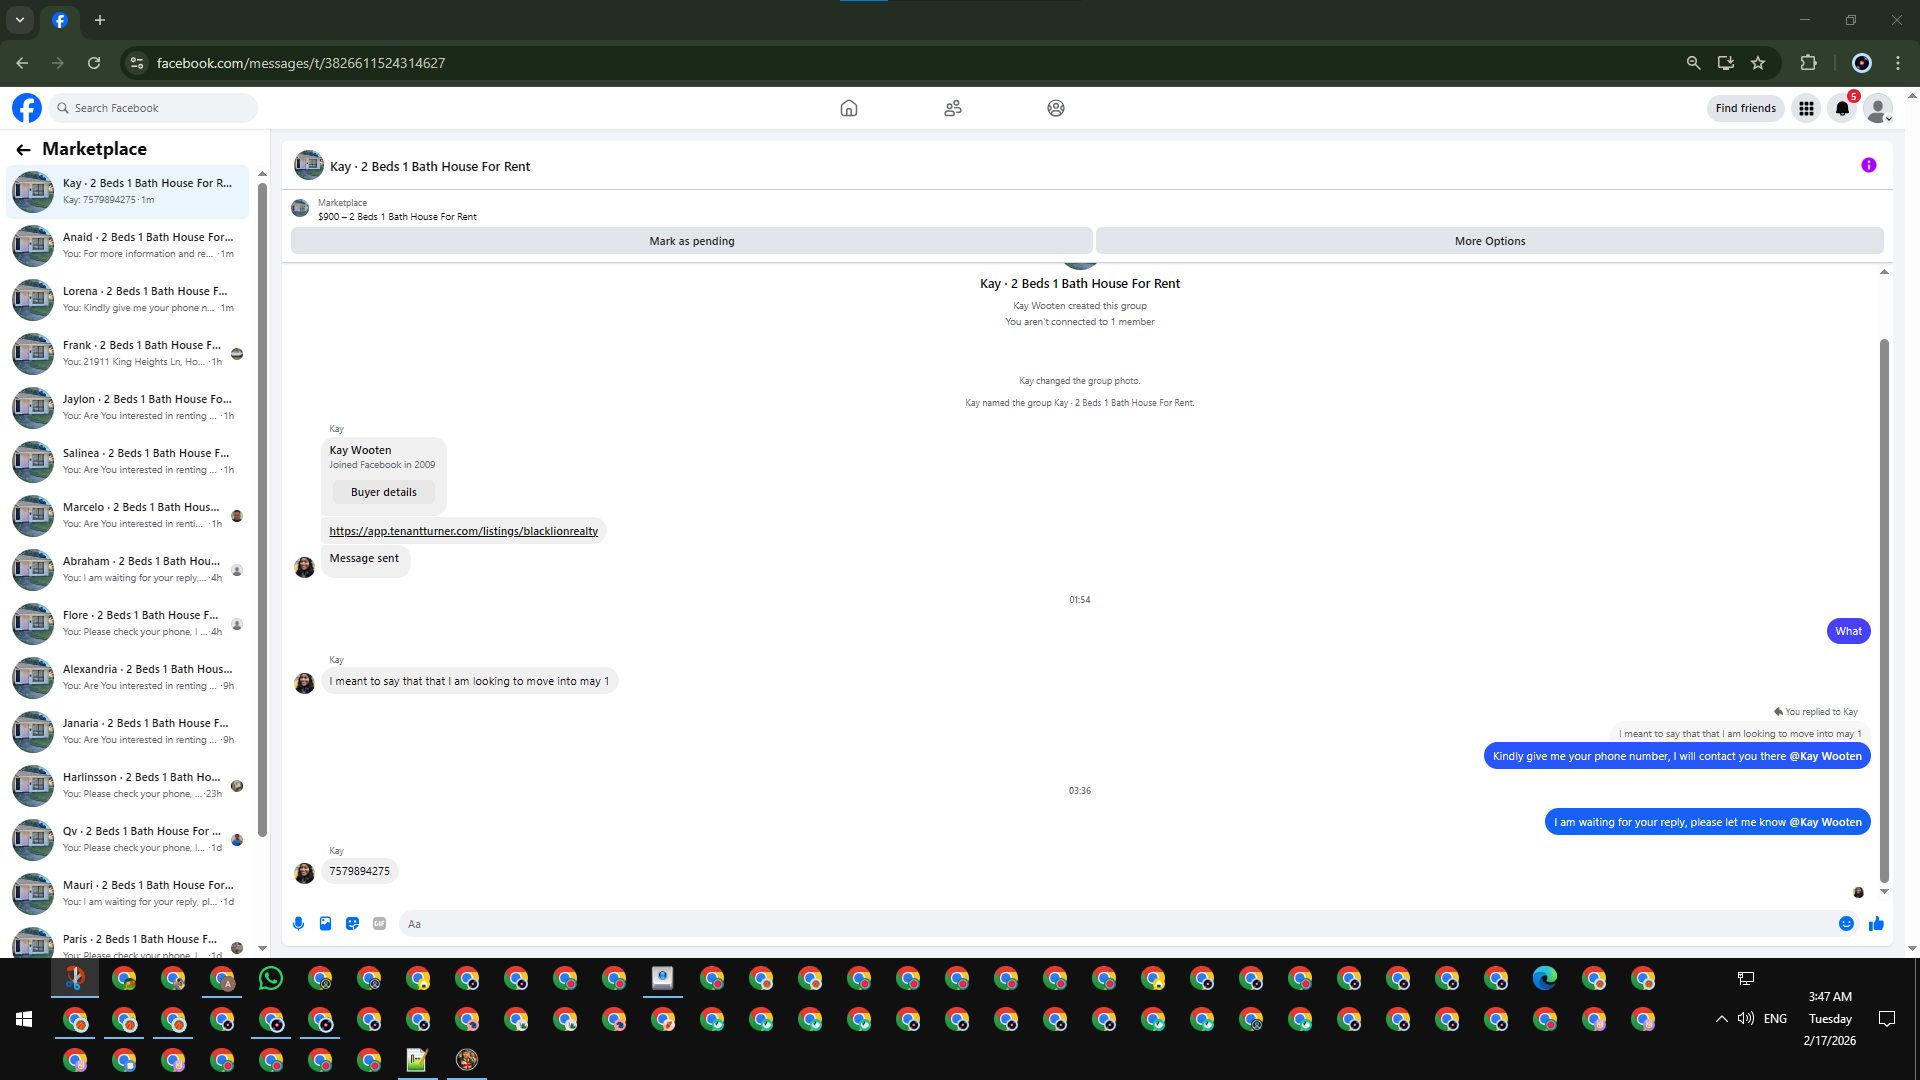Open the Kay conversation in the list
Image resolution: width=1920 pixels, height=1080 pixels.
click(128, 191)
